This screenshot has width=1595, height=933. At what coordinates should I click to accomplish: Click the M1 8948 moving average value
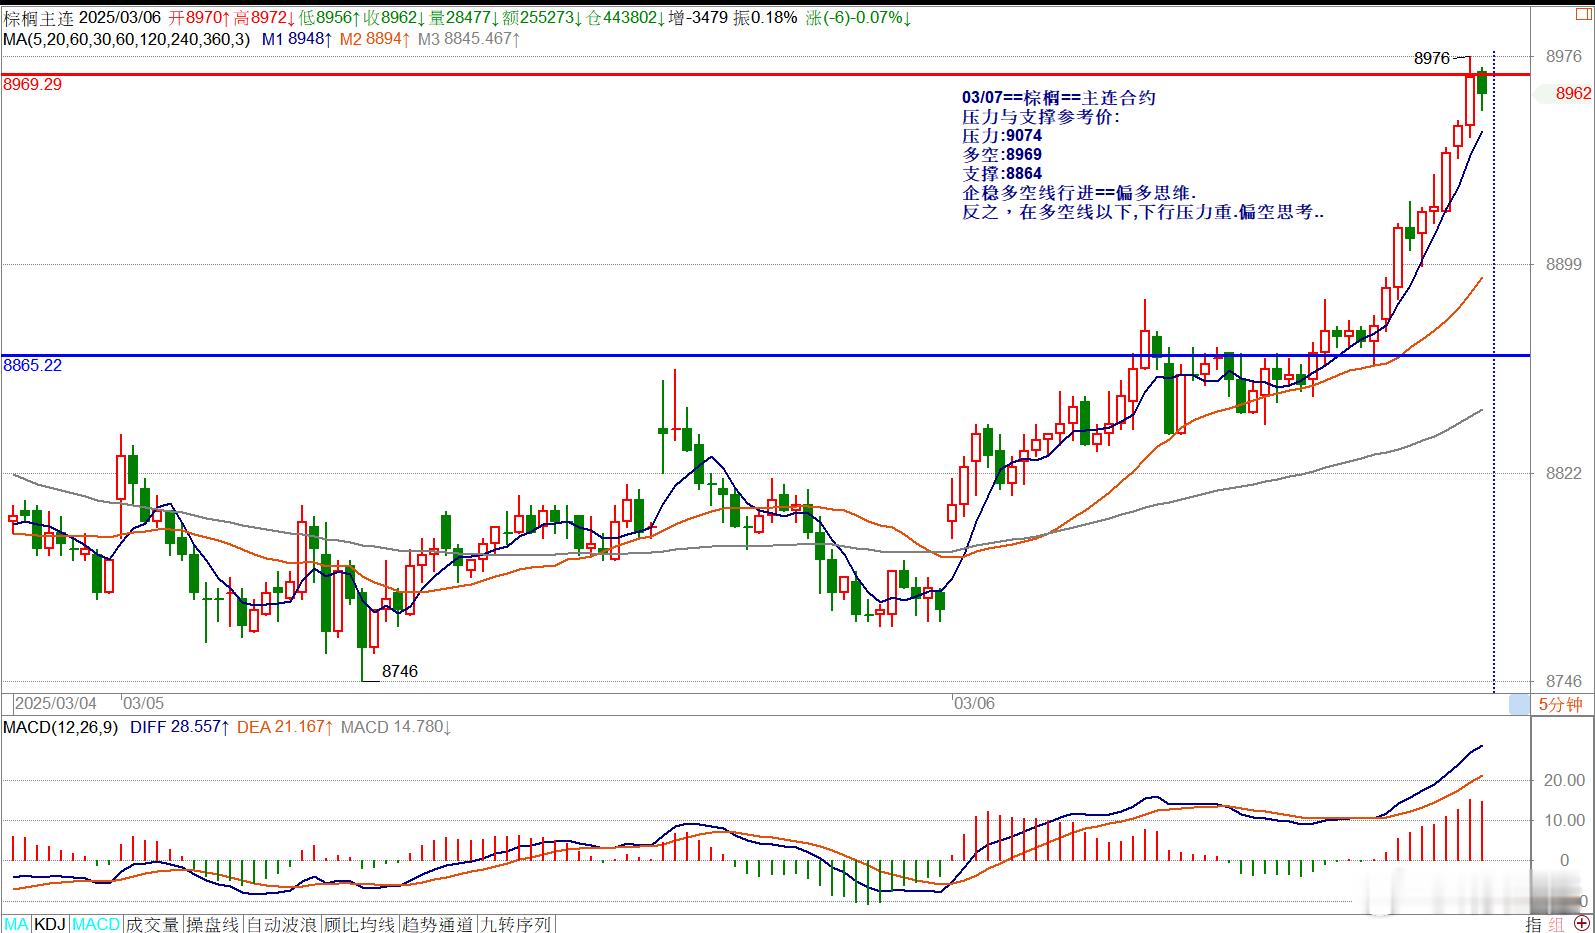pyautogui.click(x=295, y=39)
